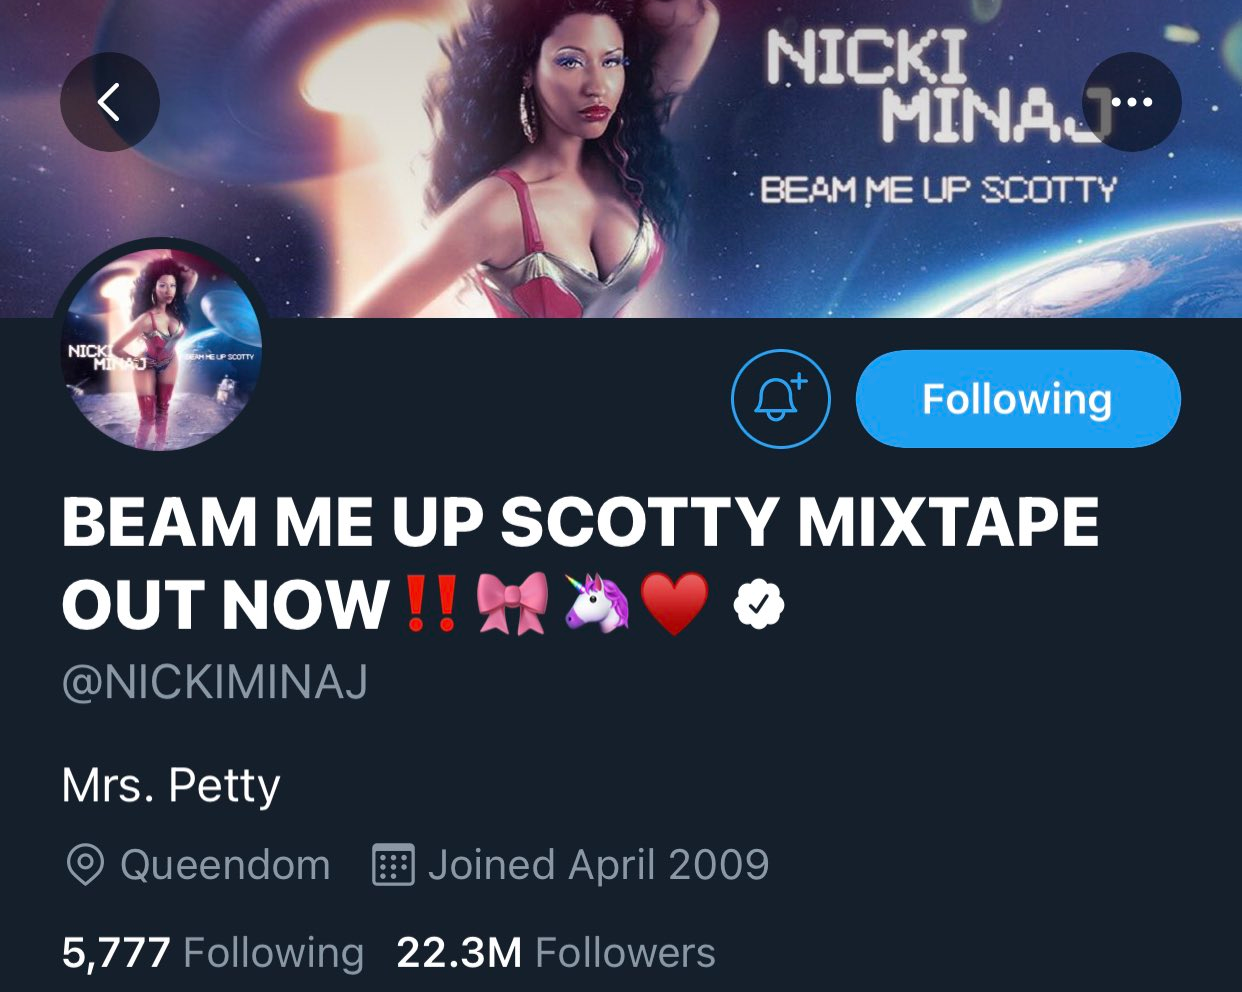Tap the BEAM ME UP SCOTTY MIXTAPE display name
Screen dimensions: 1242x992
click(x=580, y=563)
